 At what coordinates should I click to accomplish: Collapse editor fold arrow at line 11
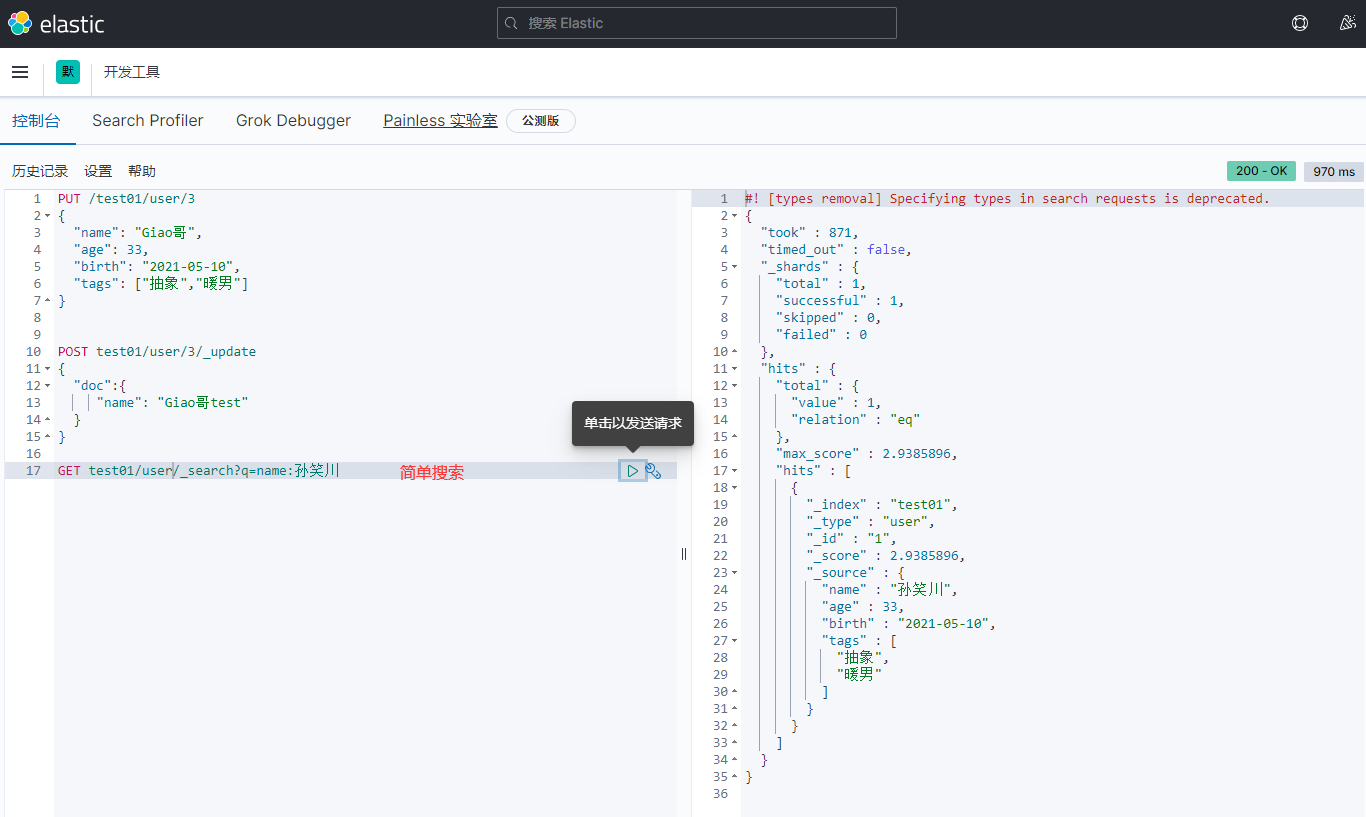coord(47,369)
